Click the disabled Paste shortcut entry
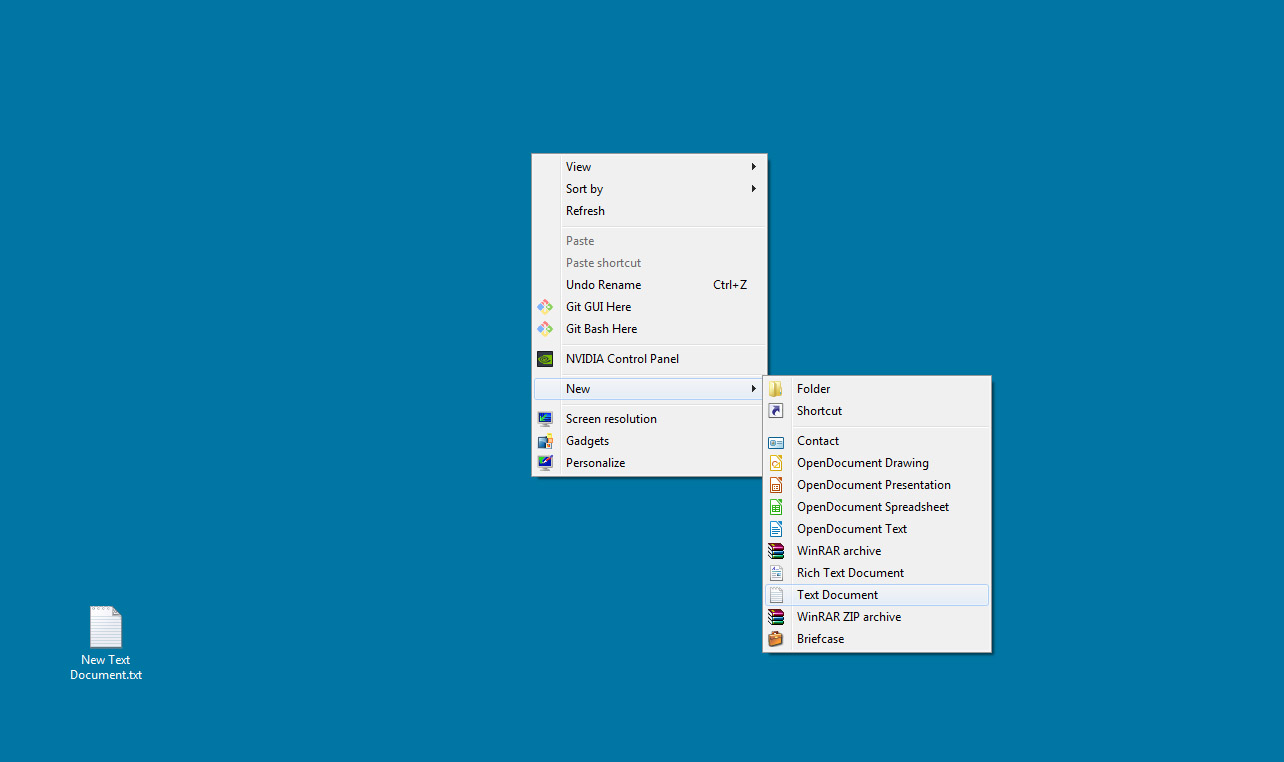Screen dimensions: 1284x762 [649, 263]
